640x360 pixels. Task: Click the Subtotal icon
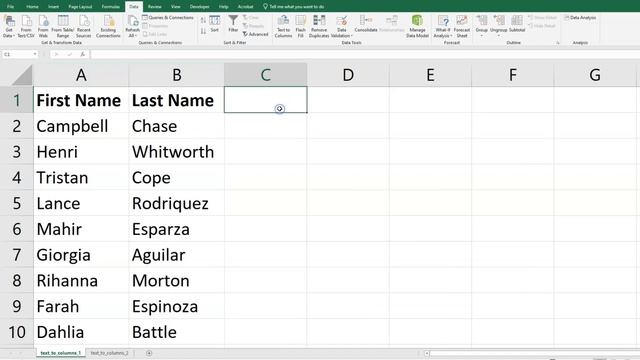click(517, 24)
